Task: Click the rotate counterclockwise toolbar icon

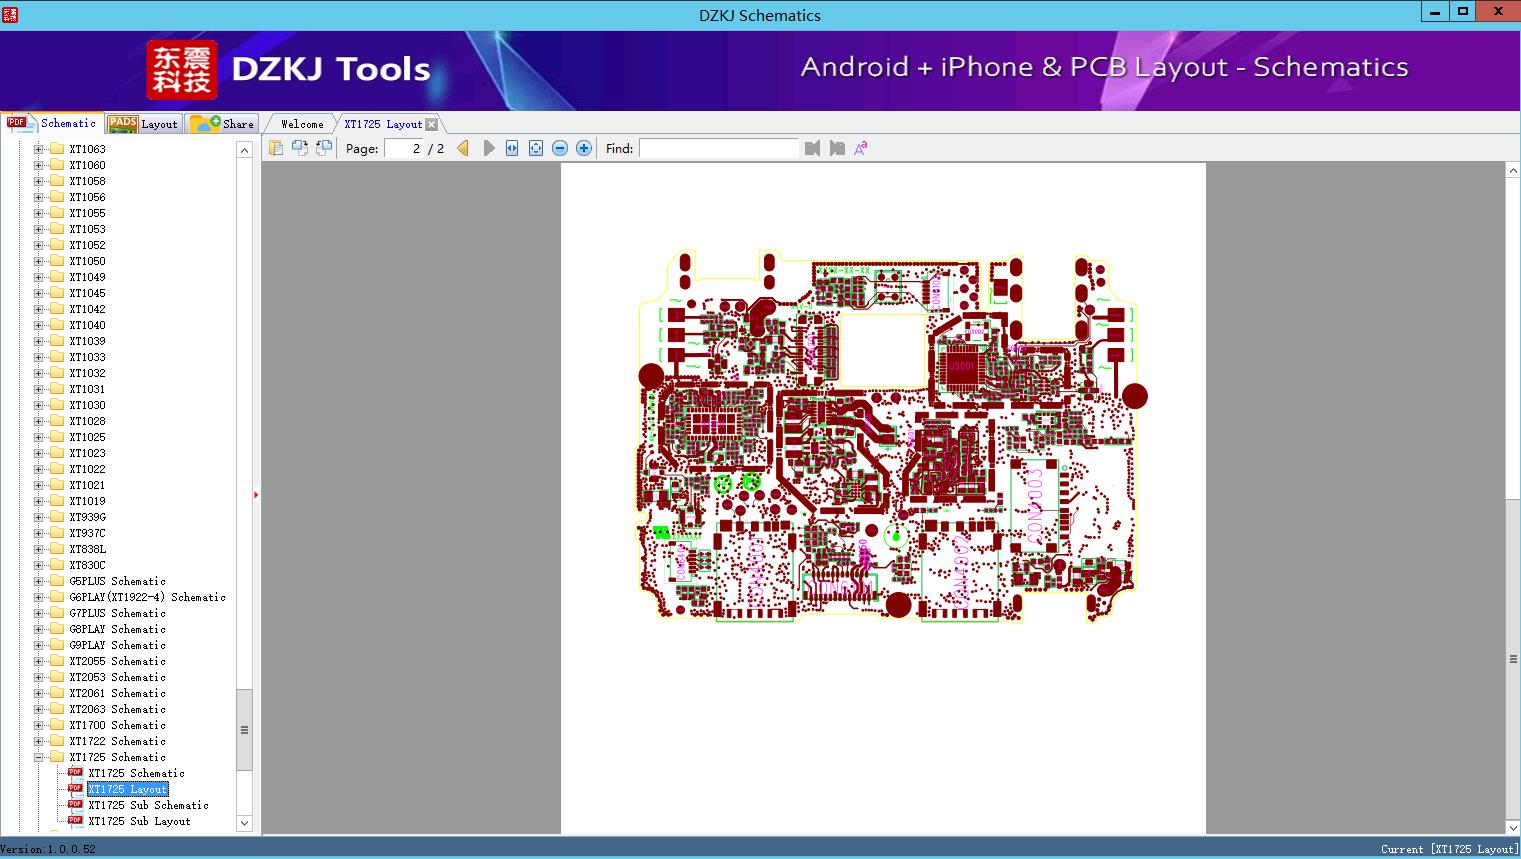Action: pos(300,148)
